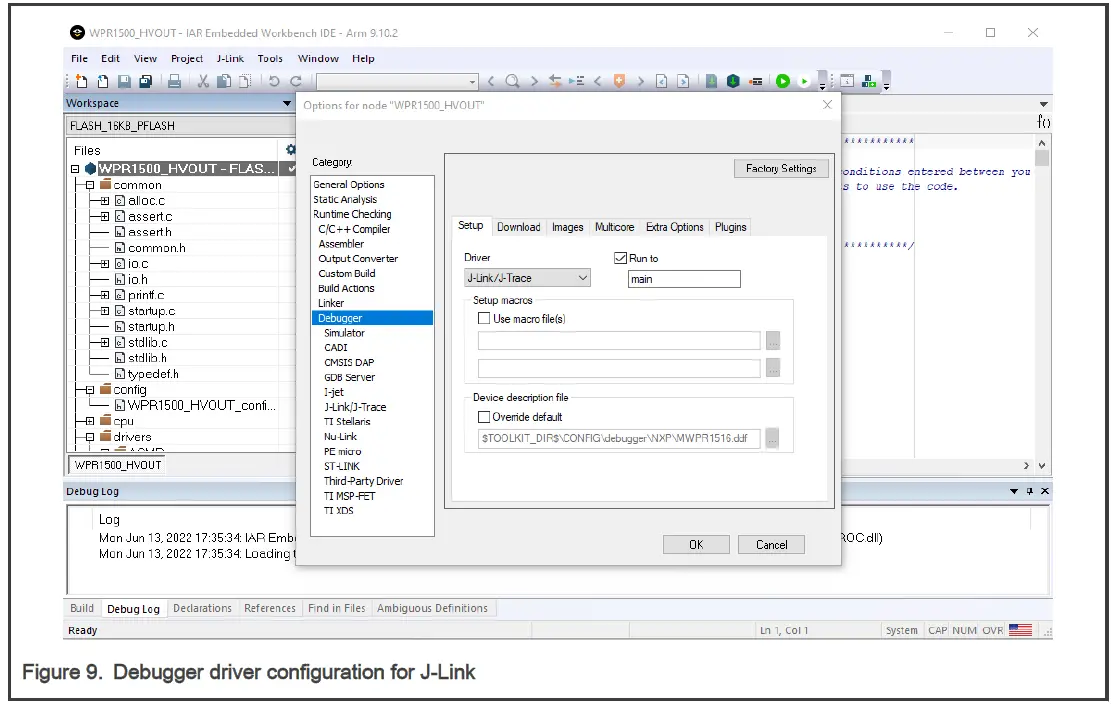The height and width of the screenshot is (709, 1111).
Task: Open the Driver dropdown showing J-Link/J-Trace
Action: [527, 279]
